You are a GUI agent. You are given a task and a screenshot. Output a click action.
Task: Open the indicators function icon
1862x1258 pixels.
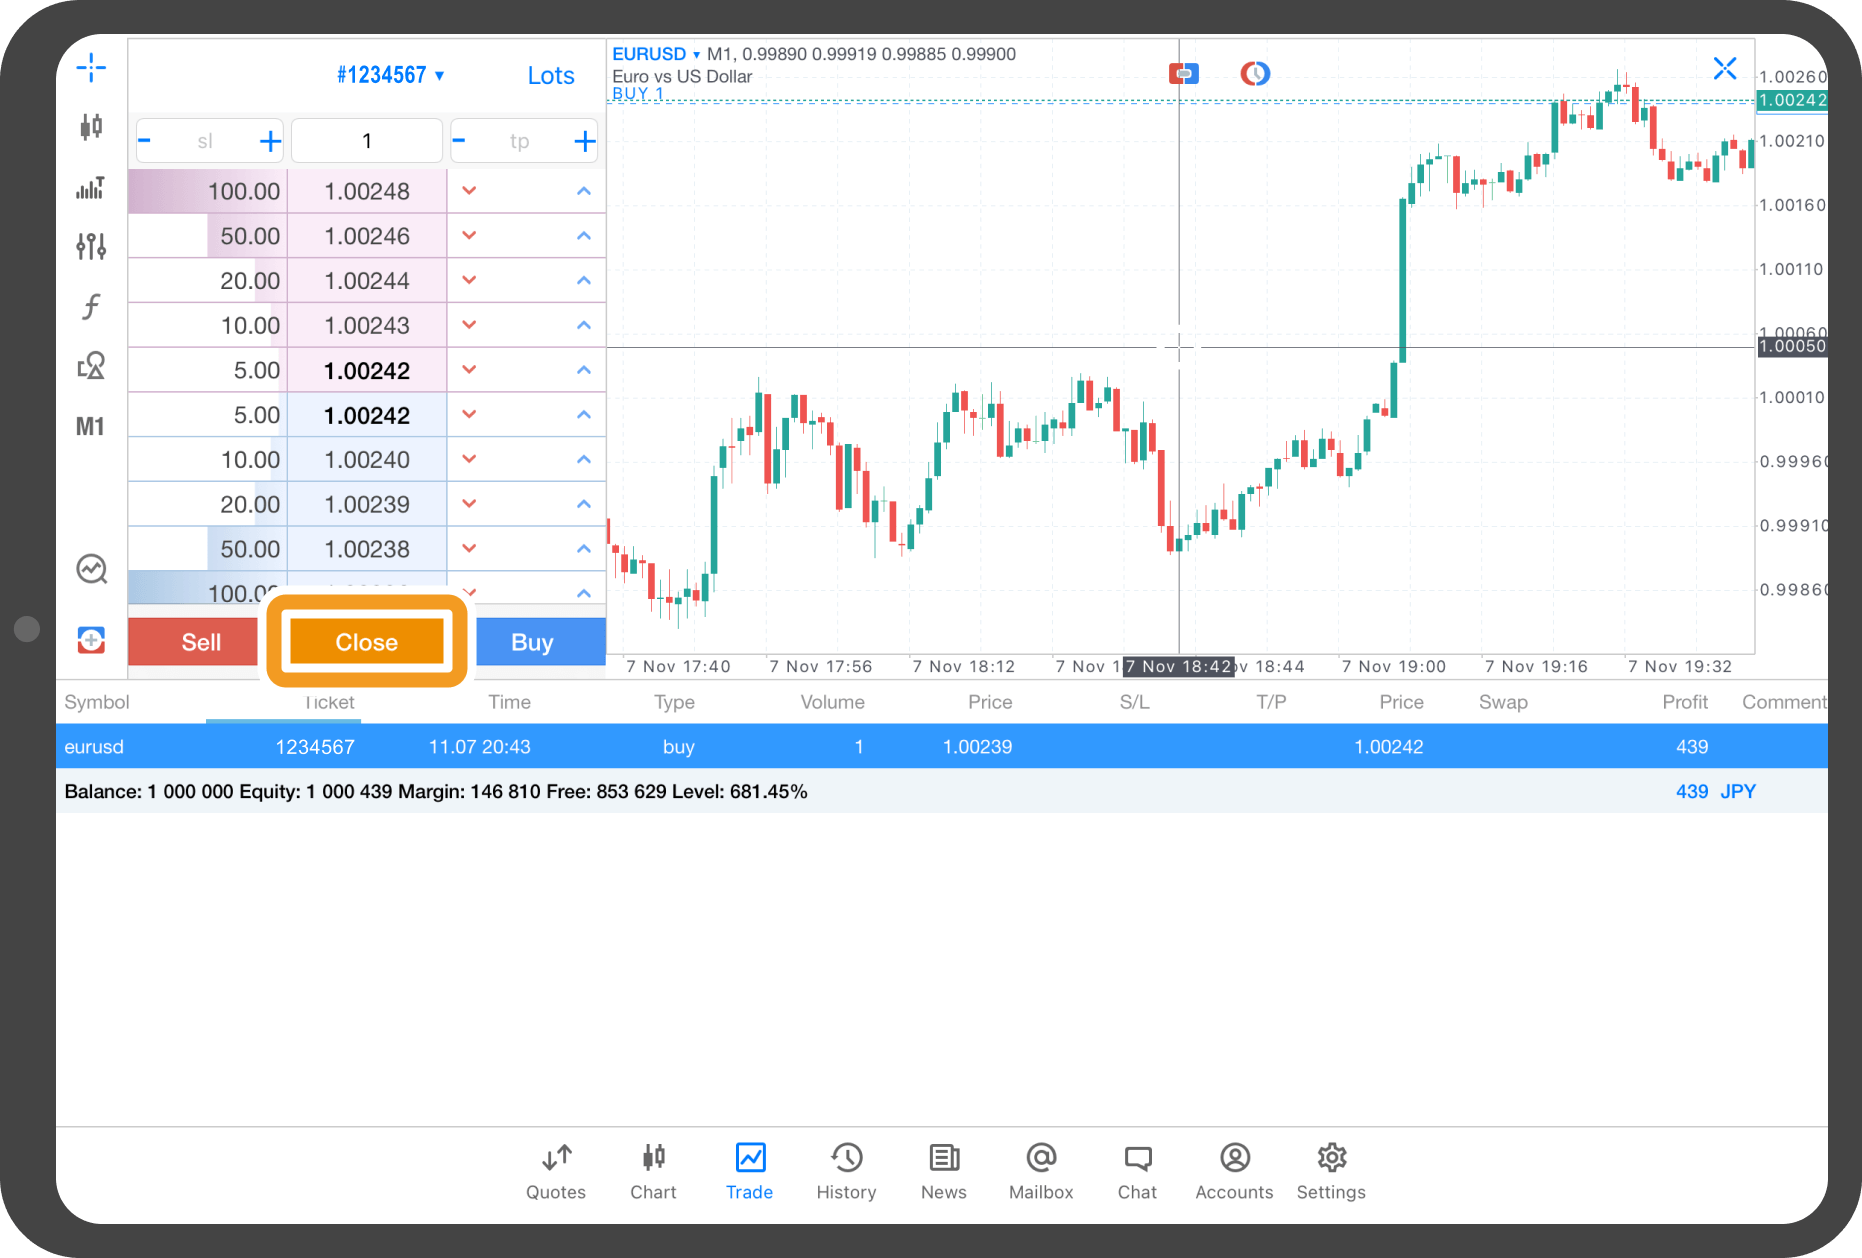[91, 306]
